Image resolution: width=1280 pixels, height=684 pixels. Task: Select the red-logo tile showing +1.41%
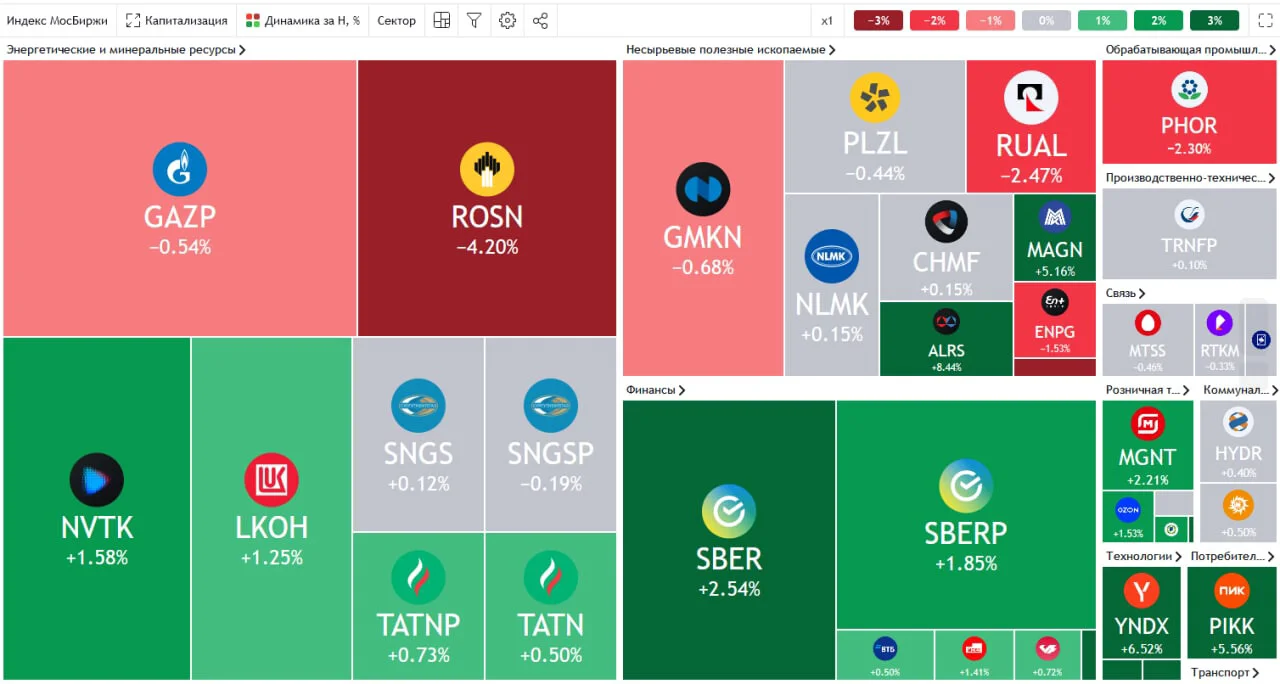(x=974, y=655)
